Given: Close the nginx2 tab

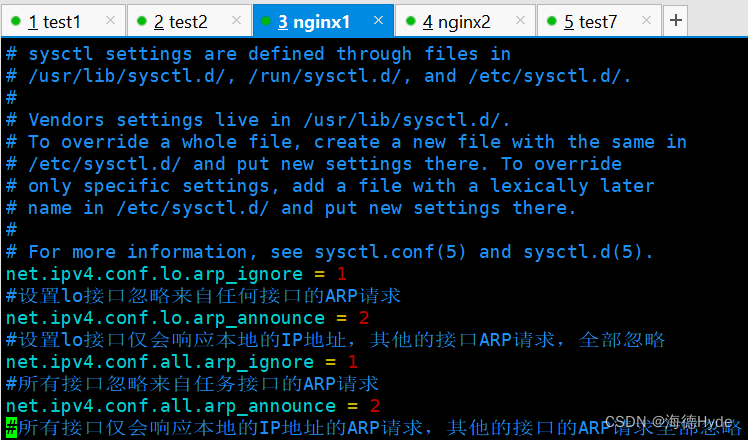Looking at the screenshot, I should [x=520, y=21].
